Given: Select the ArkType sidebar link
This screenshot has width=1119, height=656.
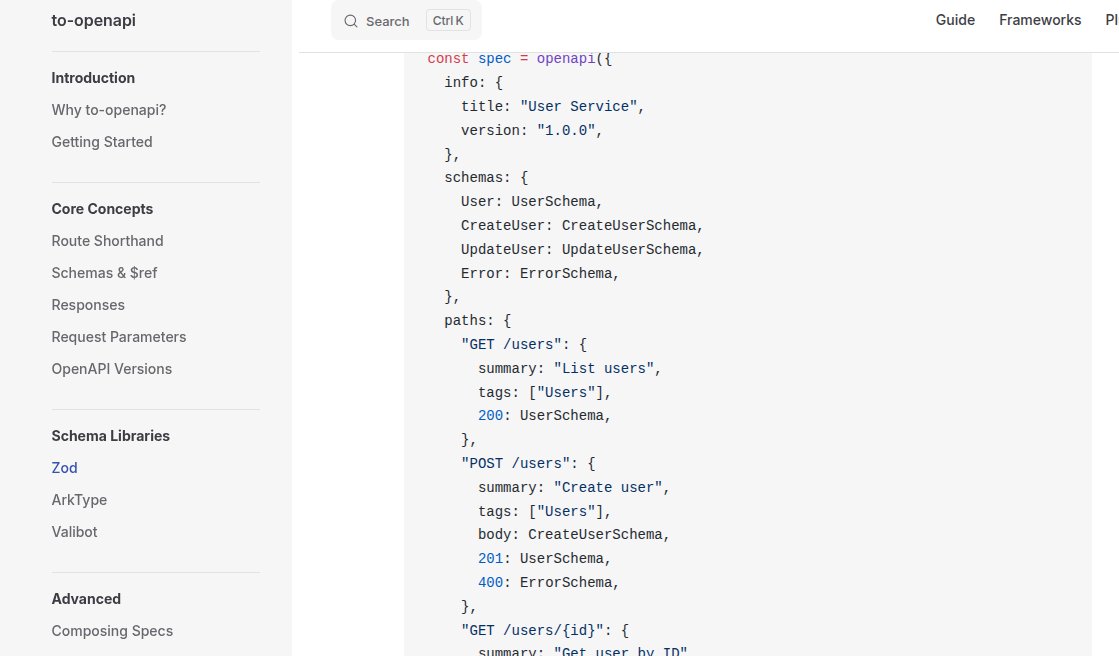Looking at the screenshot, I should (x=79, y=500).
